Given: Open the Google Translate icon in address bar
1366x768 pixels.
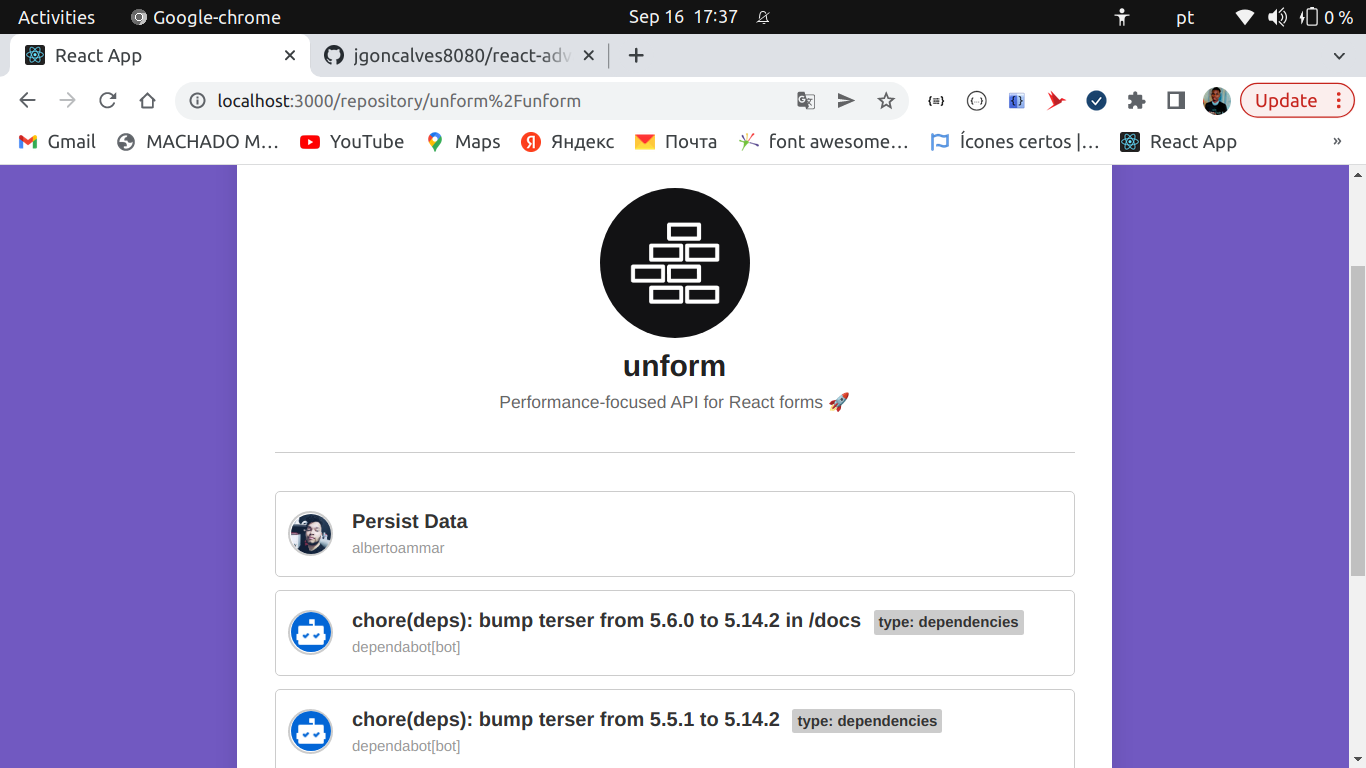Looking at the screenshot, I should tap(805, 101).
